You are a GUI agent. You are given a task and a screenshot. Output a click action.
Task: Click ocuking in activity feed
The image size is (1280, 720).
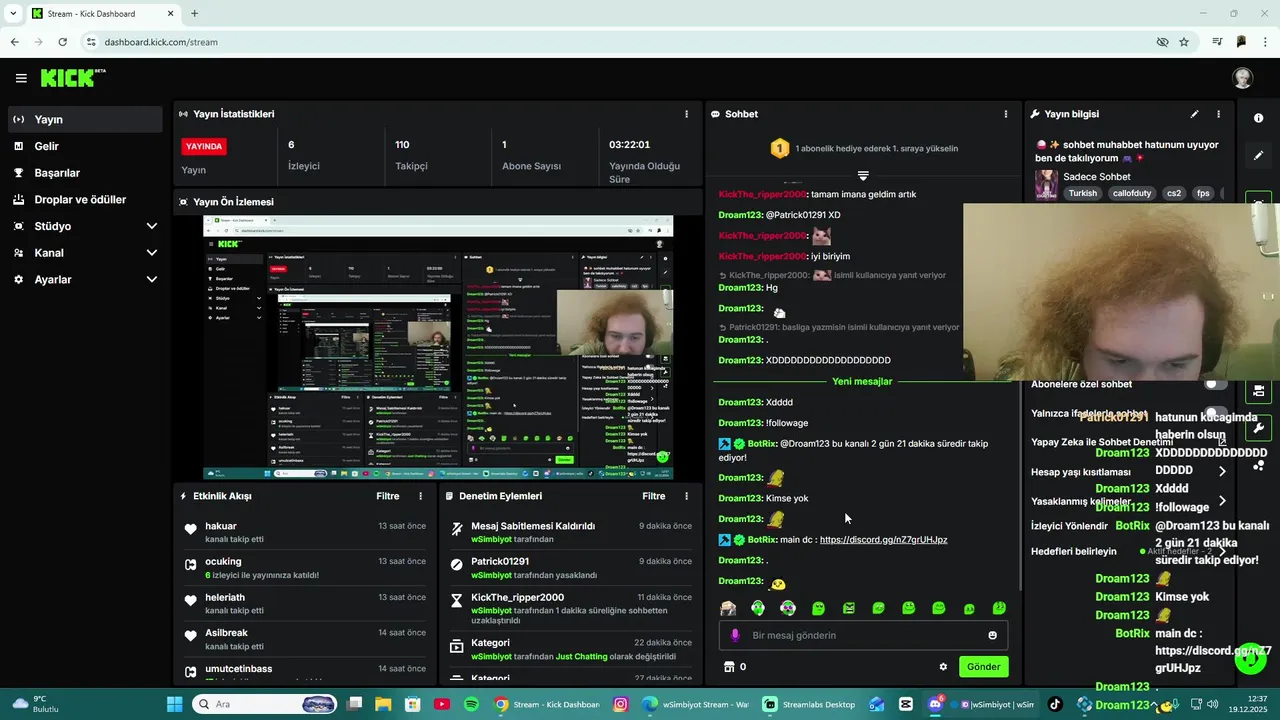click(x=224, y=562)
